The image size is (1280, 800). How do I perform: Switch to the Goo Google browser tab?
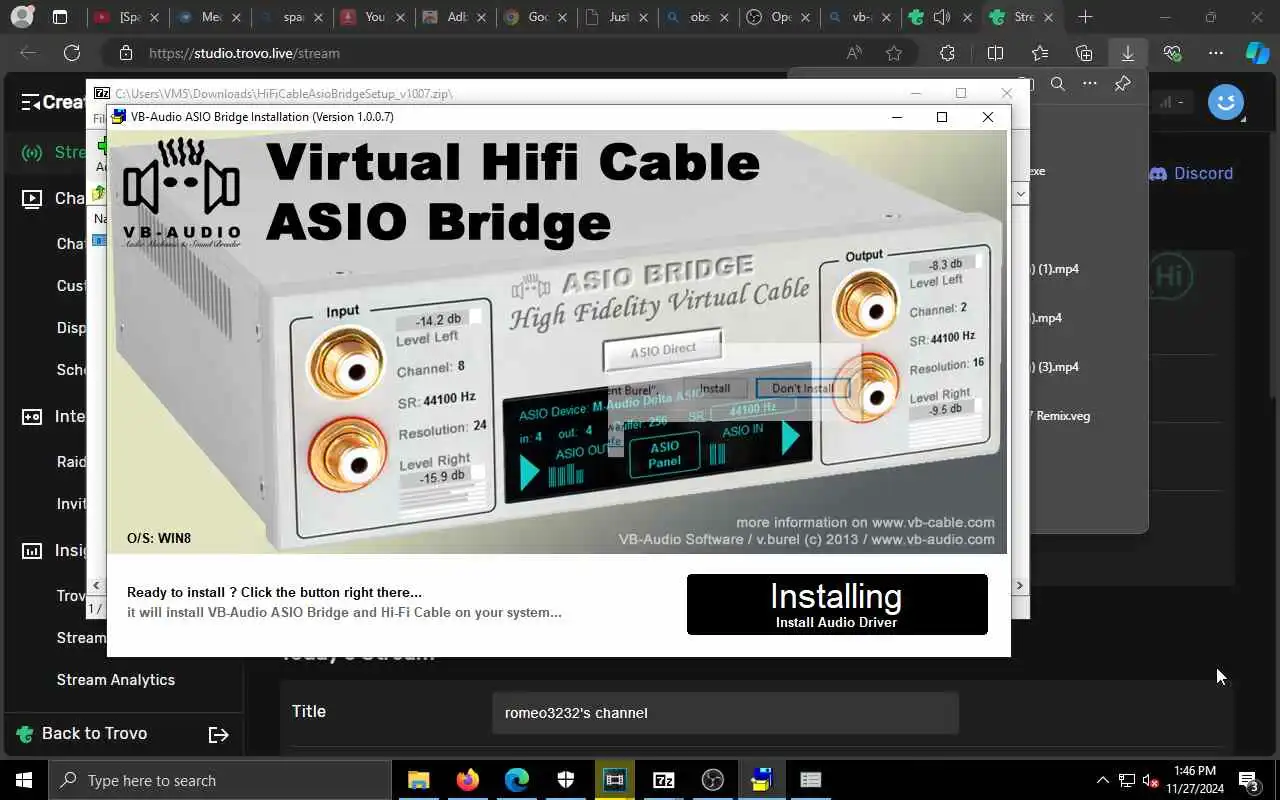536,17
